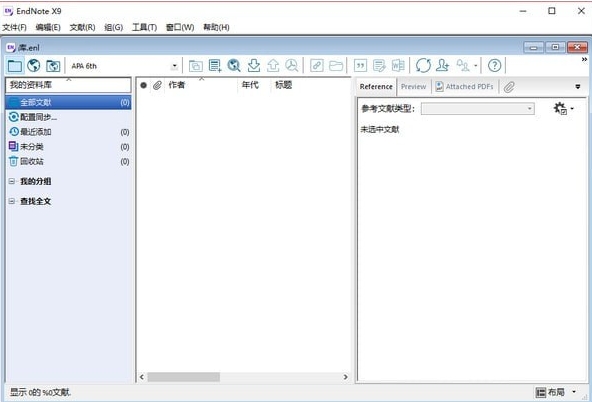Open the APA 6th output style dropdown

(174, 66)
